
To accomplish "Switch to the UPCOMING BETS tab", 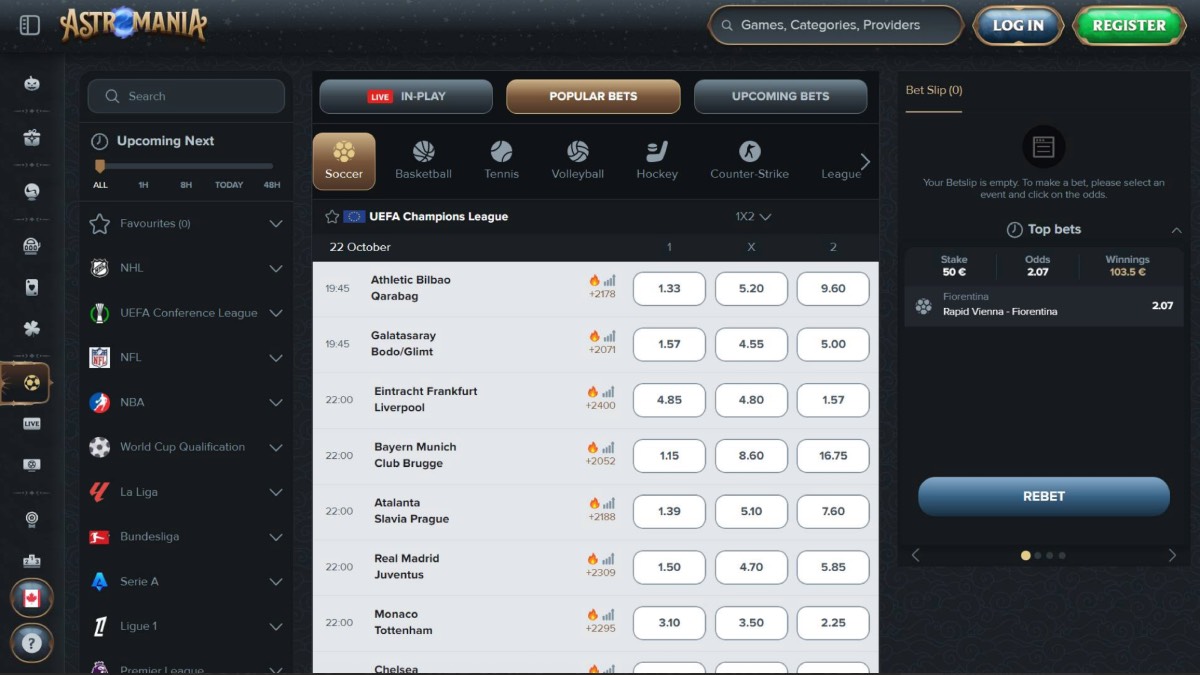I will click(780, 97).
